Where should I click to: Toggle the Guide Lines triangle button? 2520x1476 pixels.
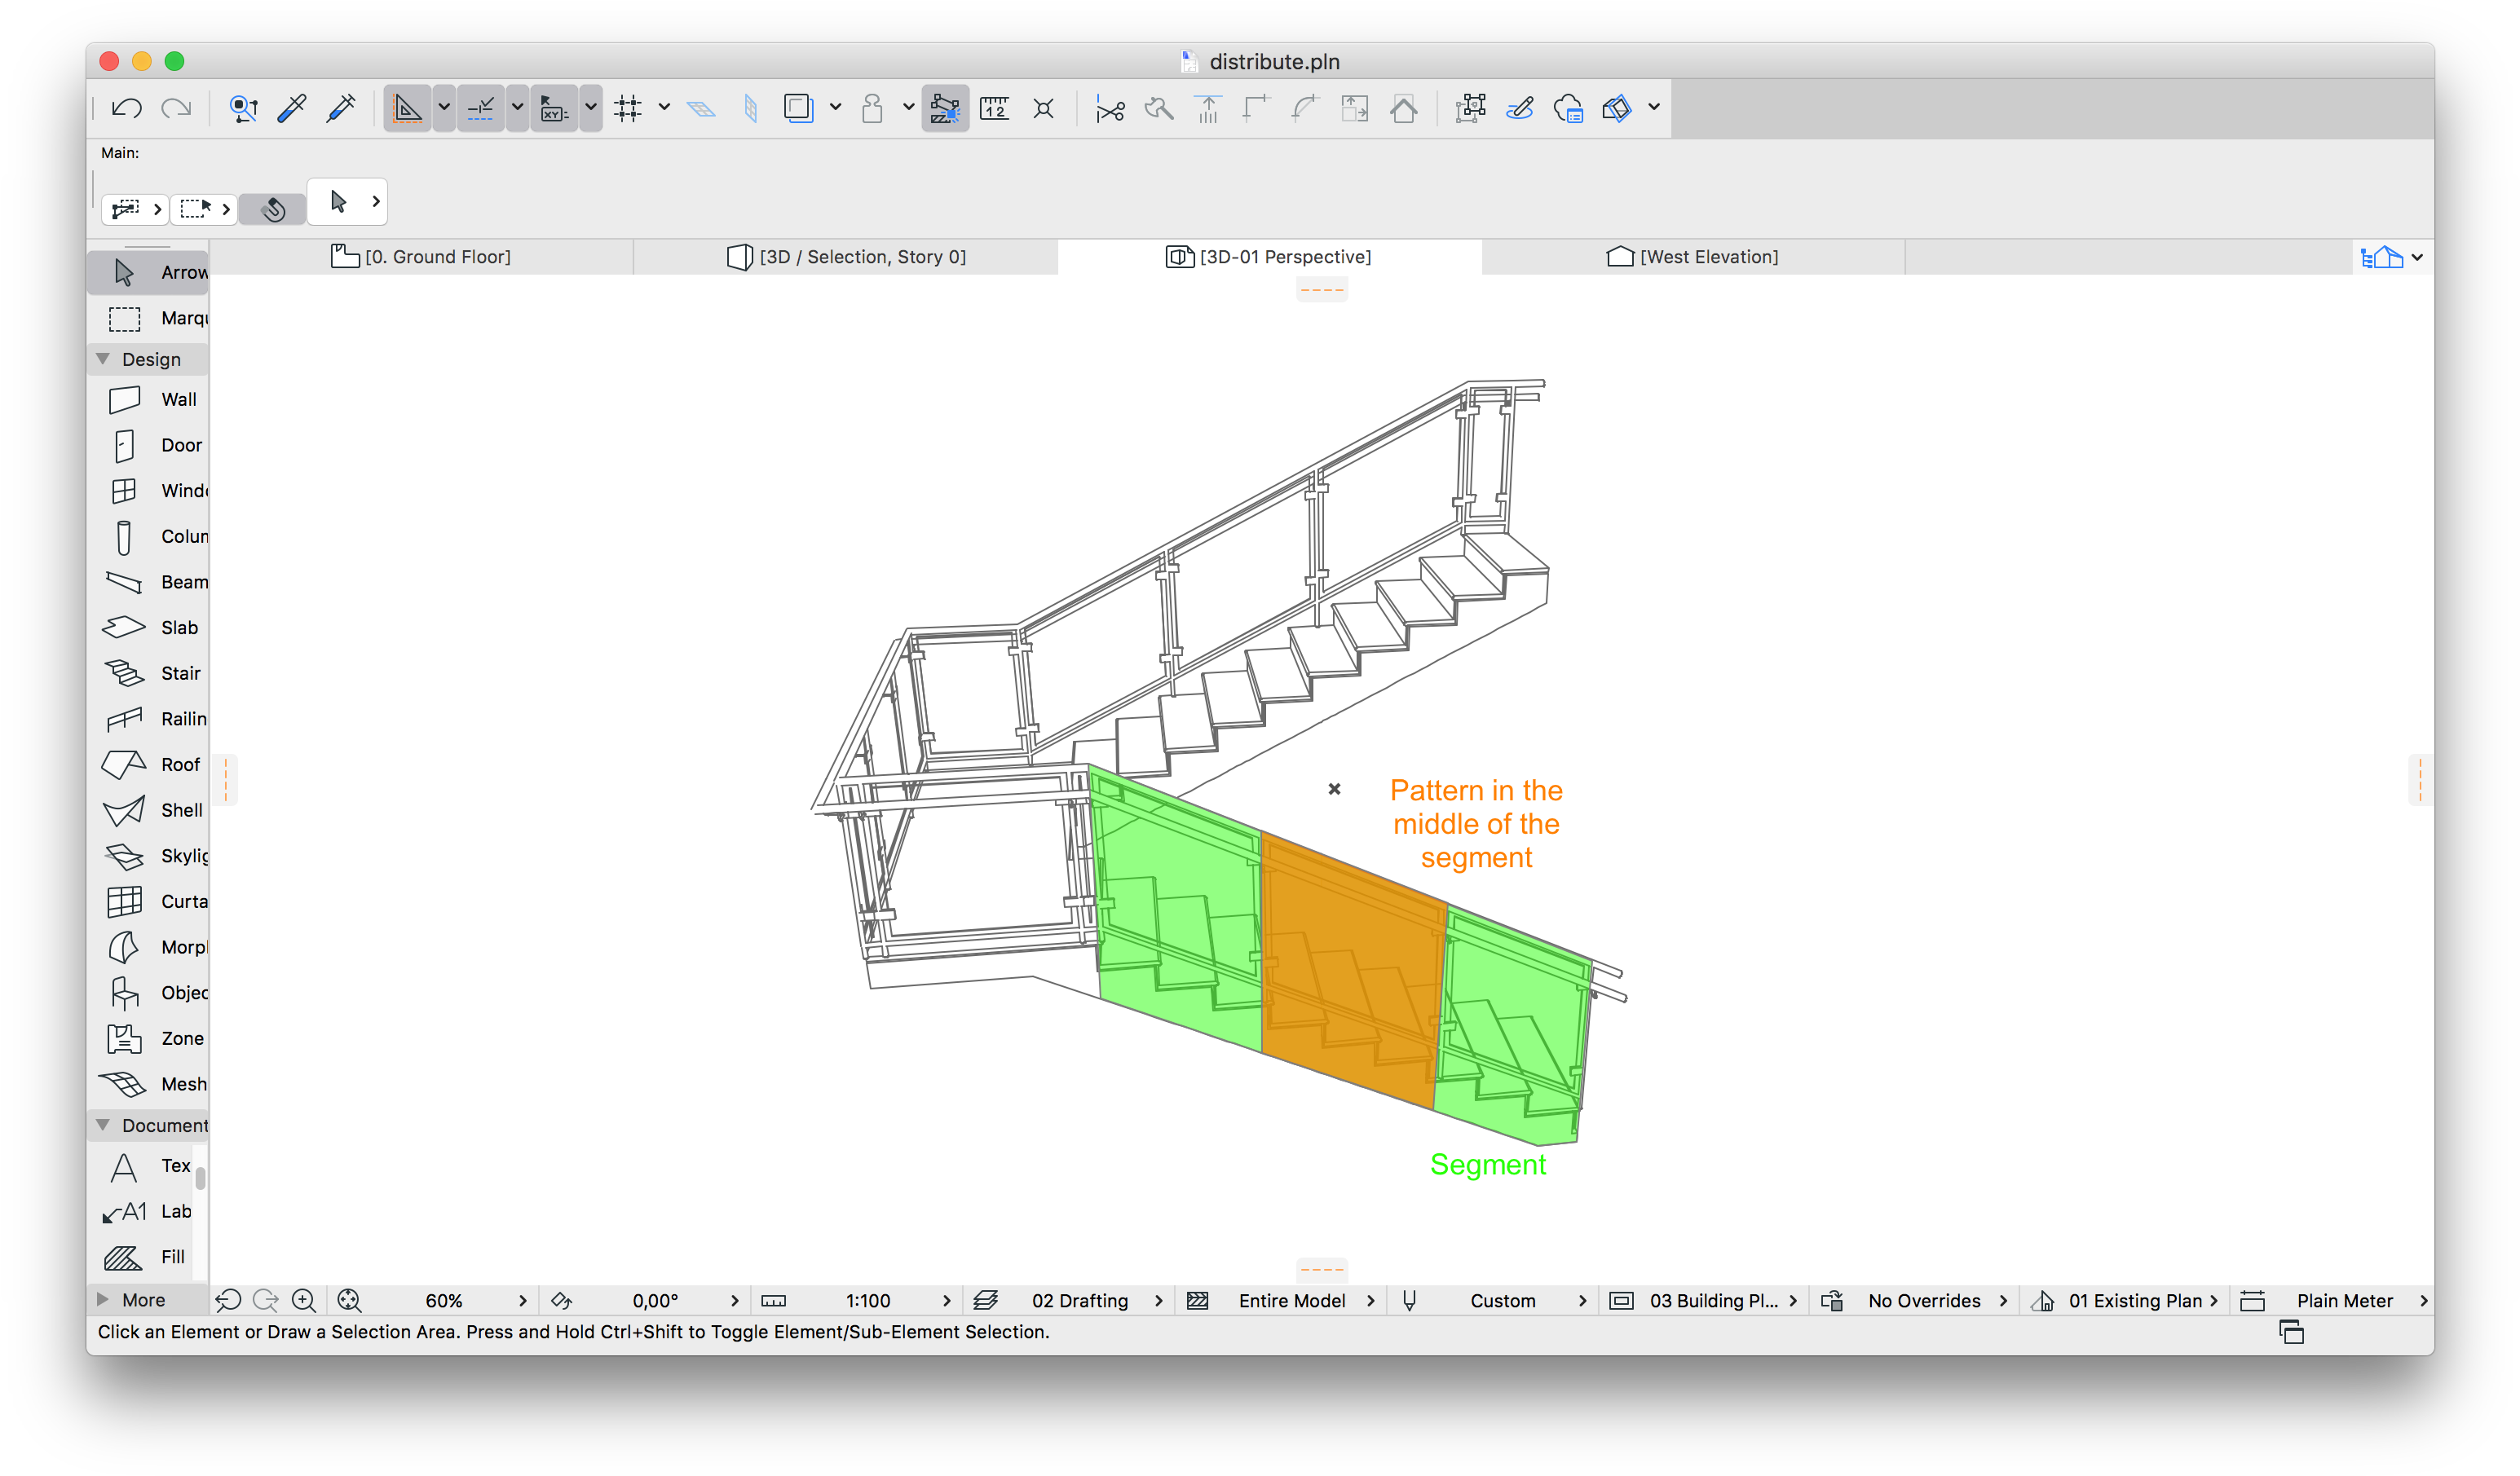pos(407,108)
